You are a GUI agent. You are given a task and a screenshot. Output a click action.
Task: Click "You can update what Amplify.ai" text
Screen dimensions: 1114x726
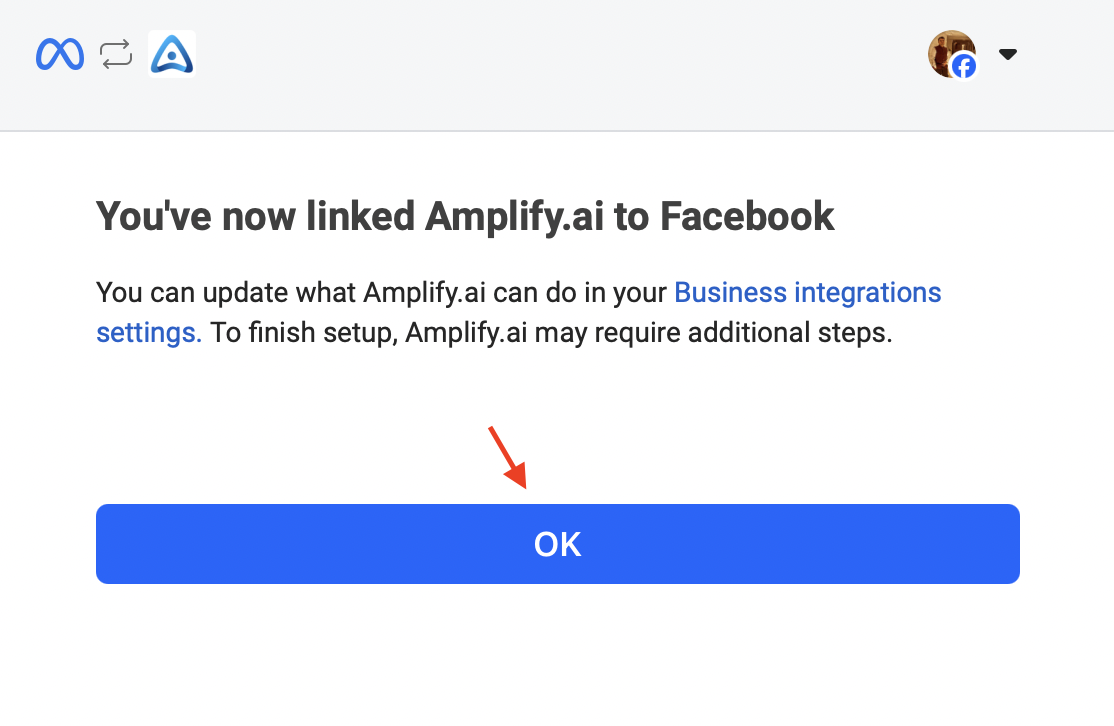click(291, 293)
